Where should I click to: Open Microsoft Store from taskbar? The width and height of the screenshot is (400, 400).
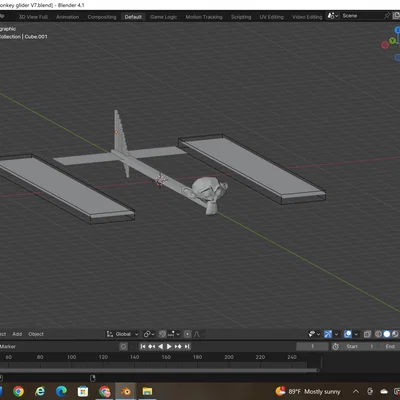(83, 391)
